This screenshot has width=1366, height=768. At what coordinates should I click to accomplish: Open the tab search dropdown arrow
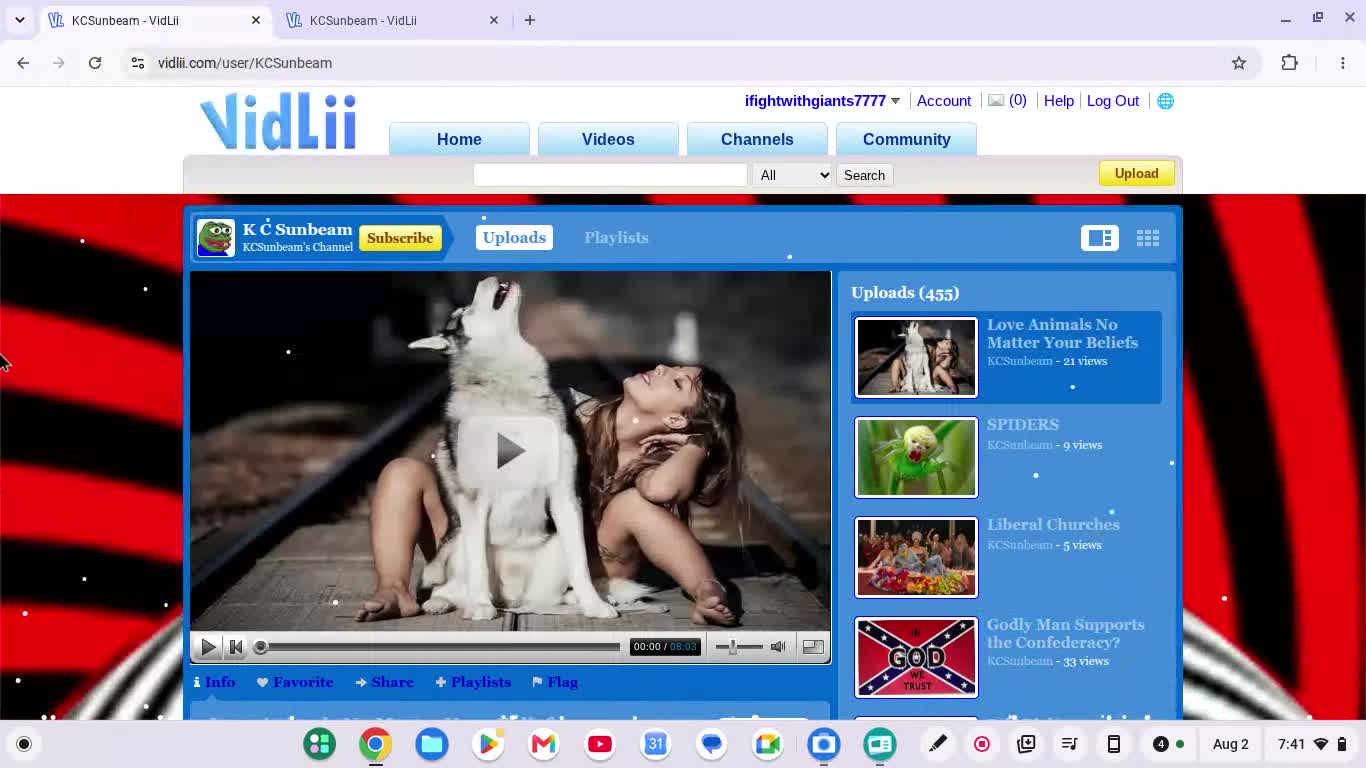click(x=20, y=20)
